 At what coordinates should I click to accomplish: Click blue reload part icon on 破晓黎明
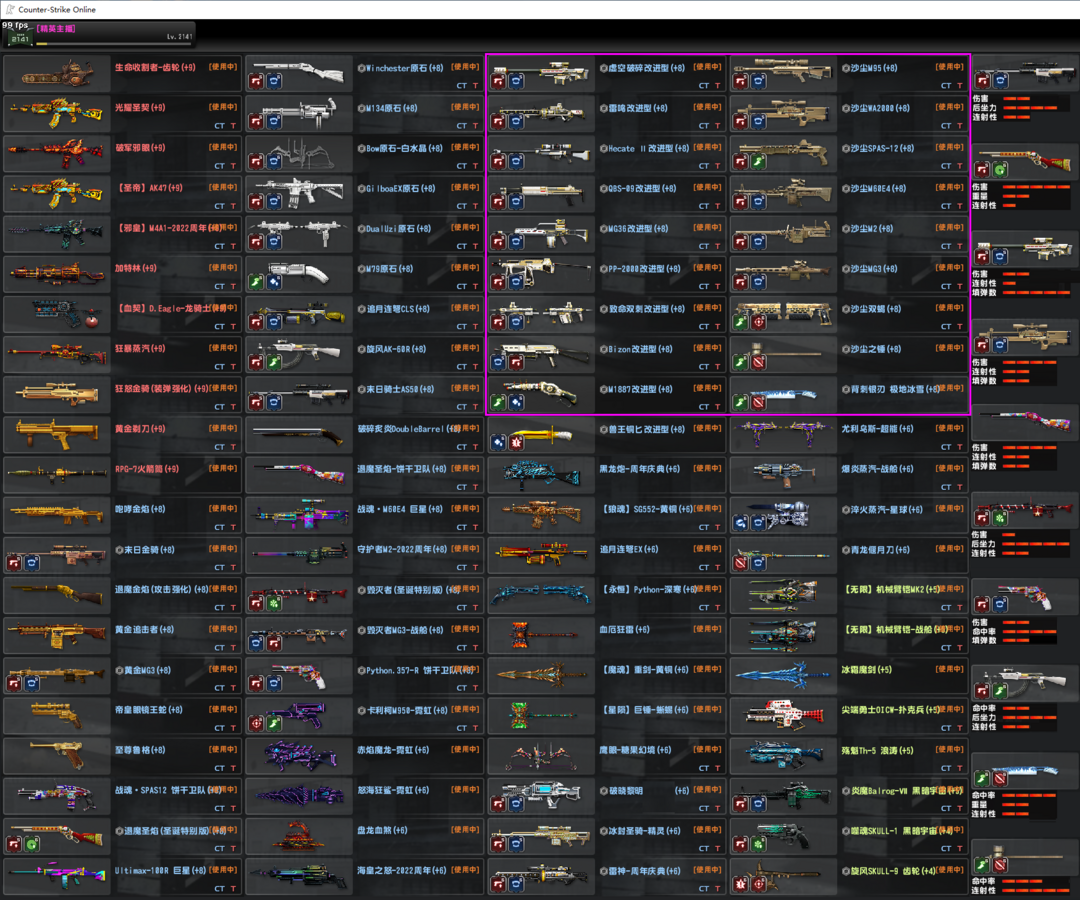click(517, 804)
